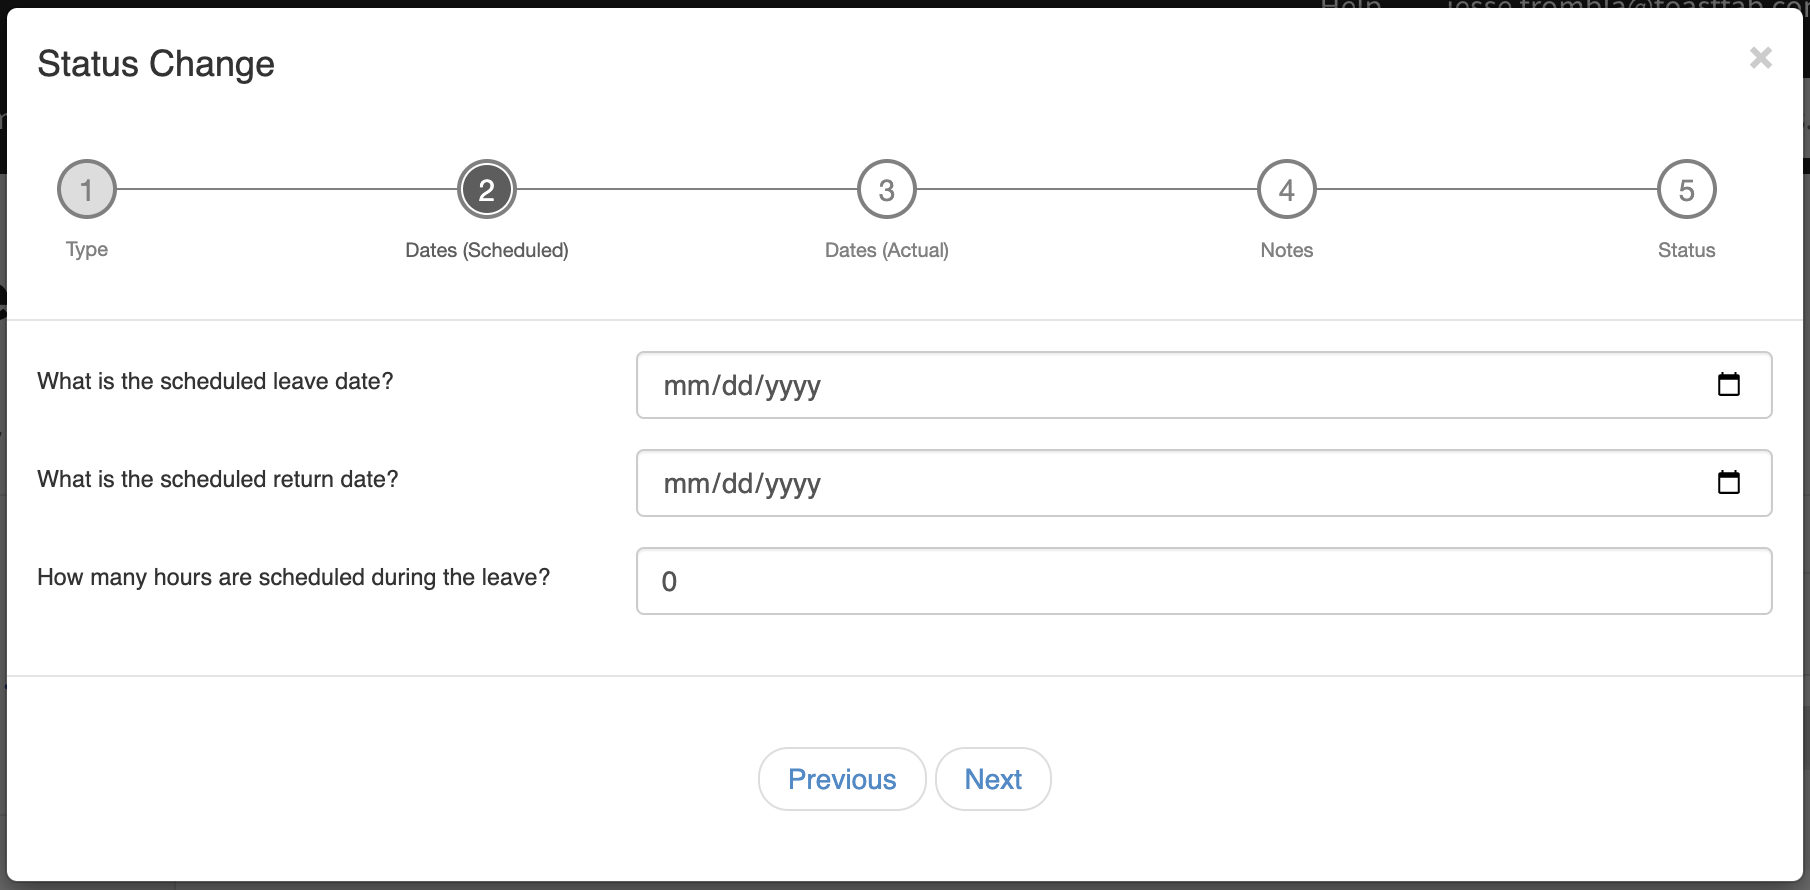Click the Type step label
1810x890 pixels.
pos(87,249)
